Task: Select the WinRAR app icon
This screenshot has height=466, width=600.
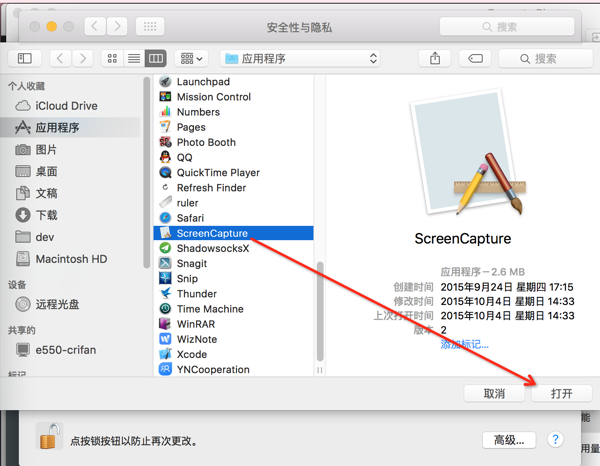Action: 165,324
